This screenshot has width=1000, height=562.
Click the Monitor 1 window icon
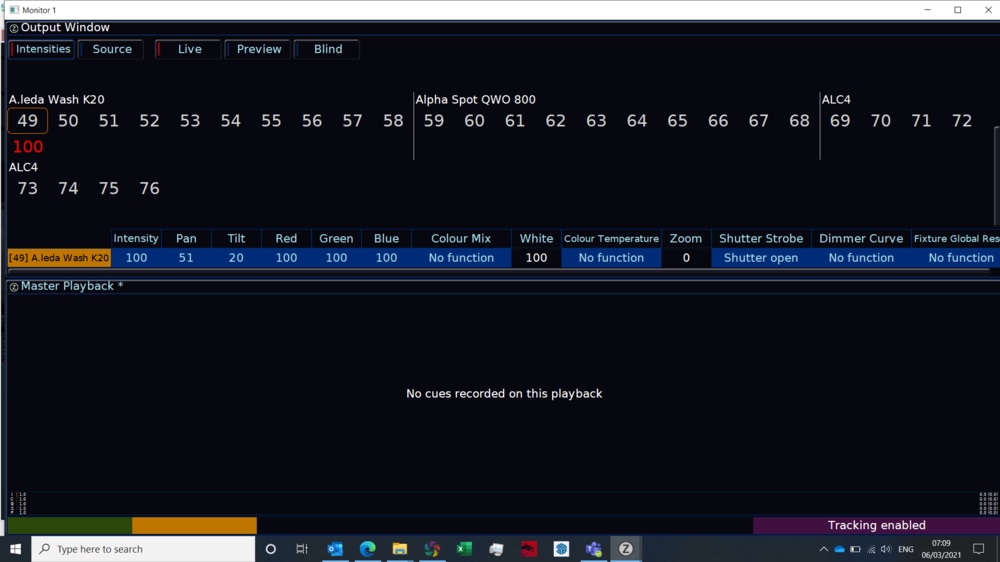[14, 10]
